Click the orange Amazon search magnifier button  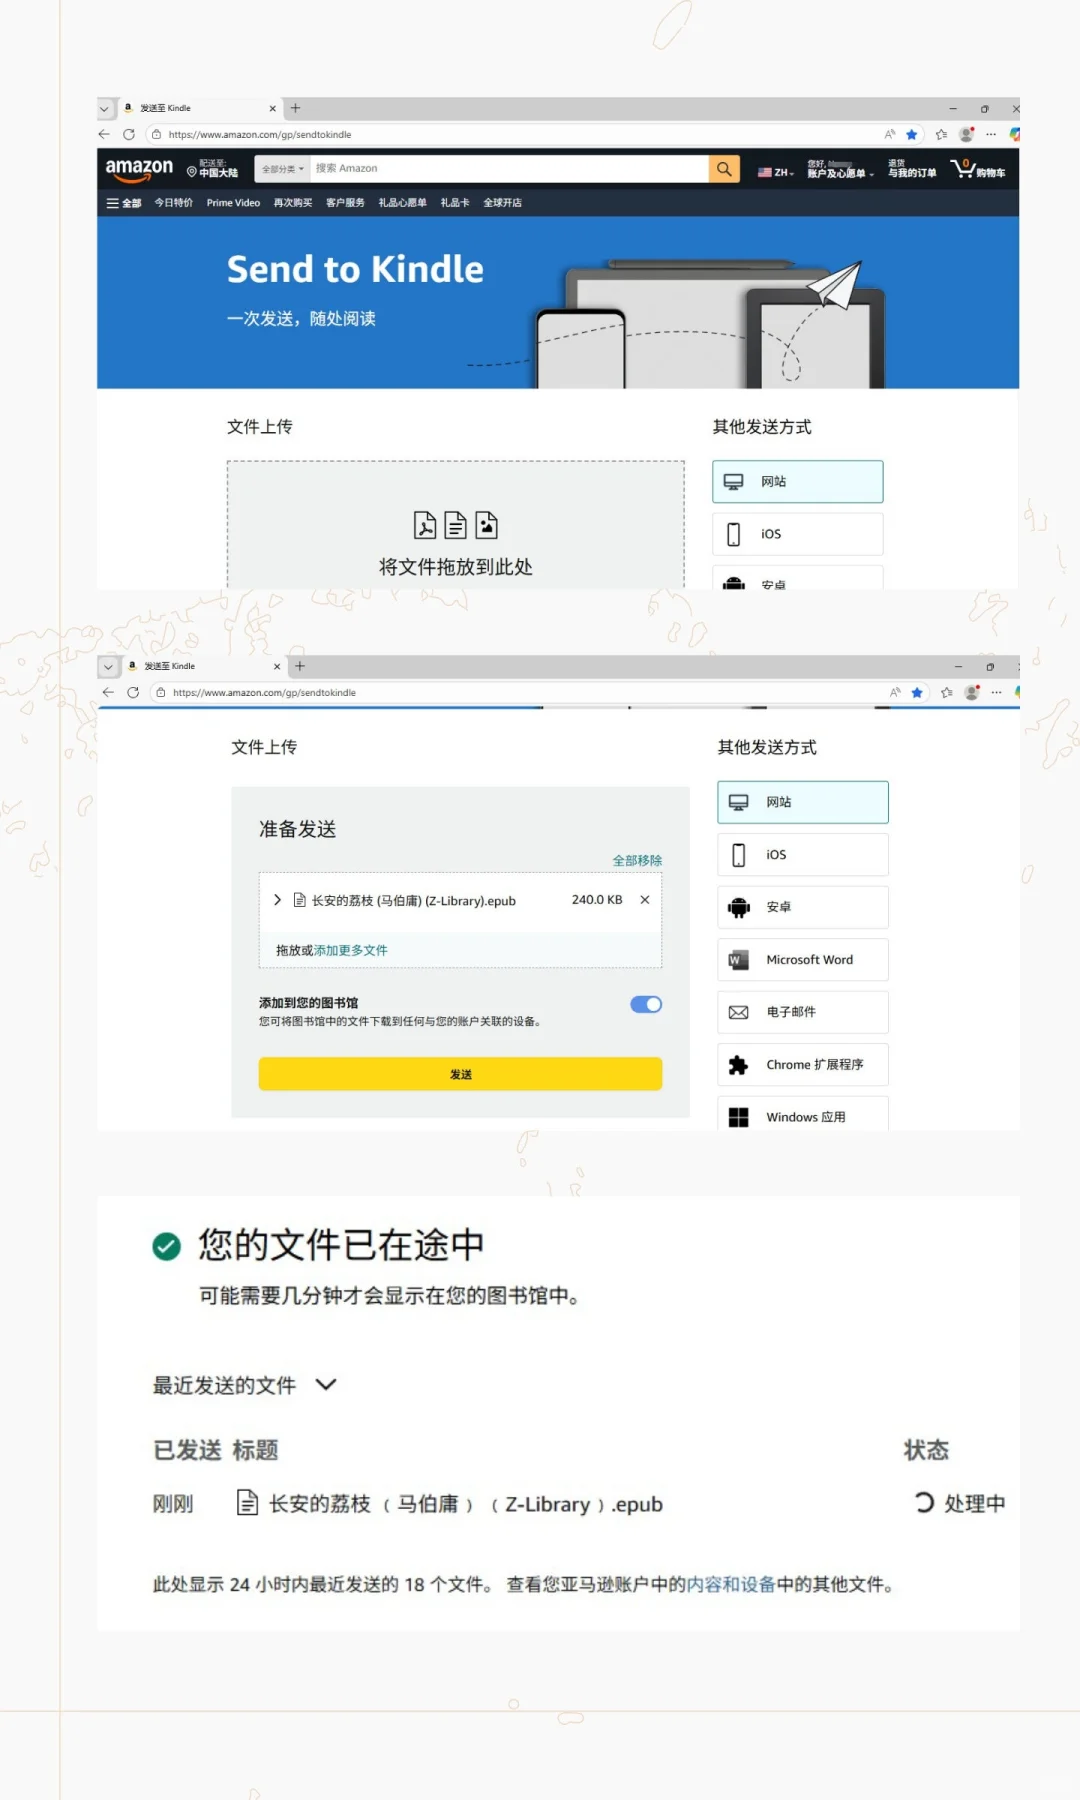pos(724,169)
